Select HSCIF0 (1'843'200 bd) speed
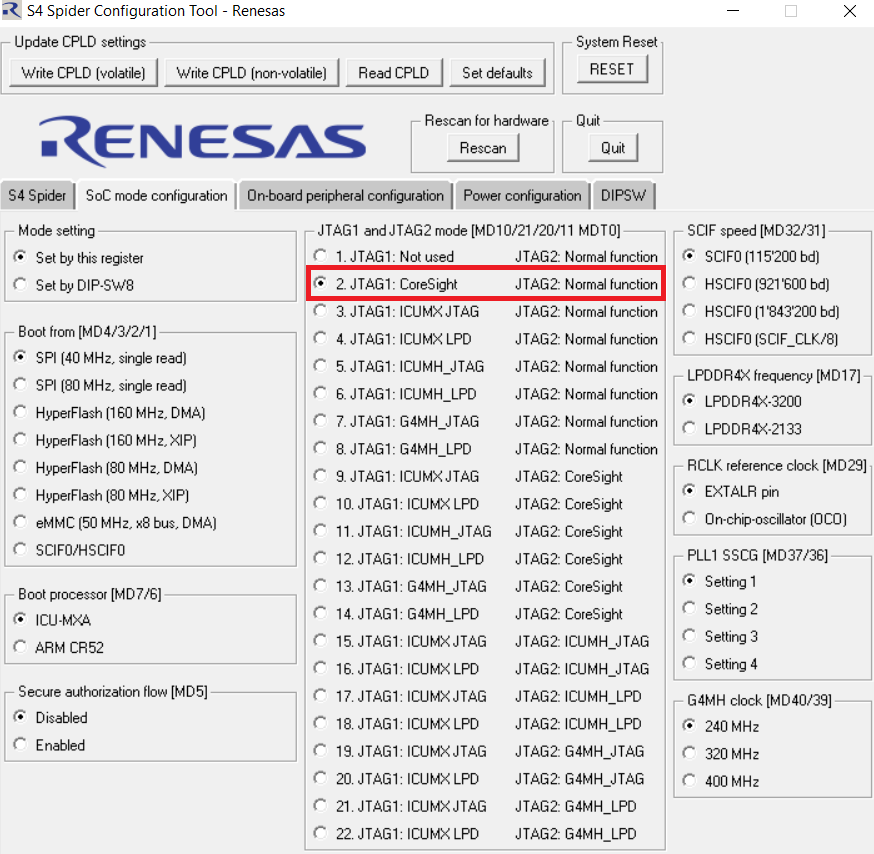 [x=761, y=311]
